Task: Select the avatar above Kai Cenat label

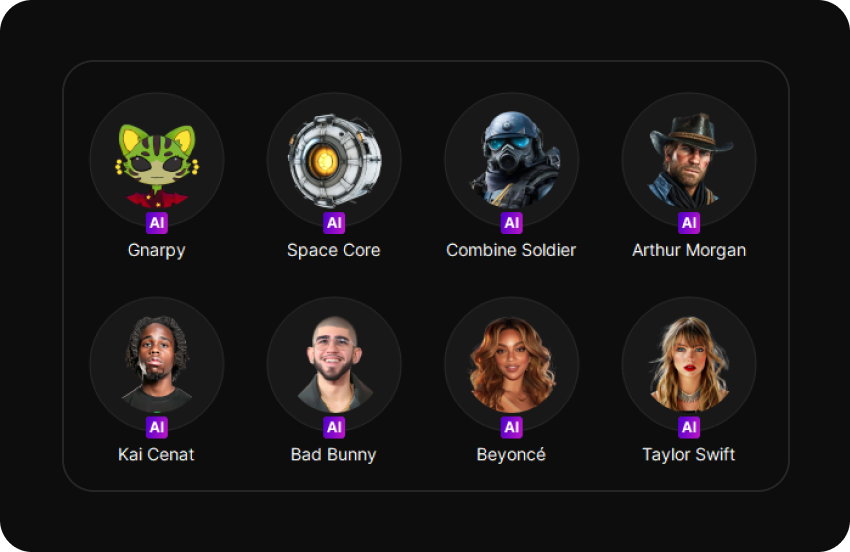Action: (157, 364)
